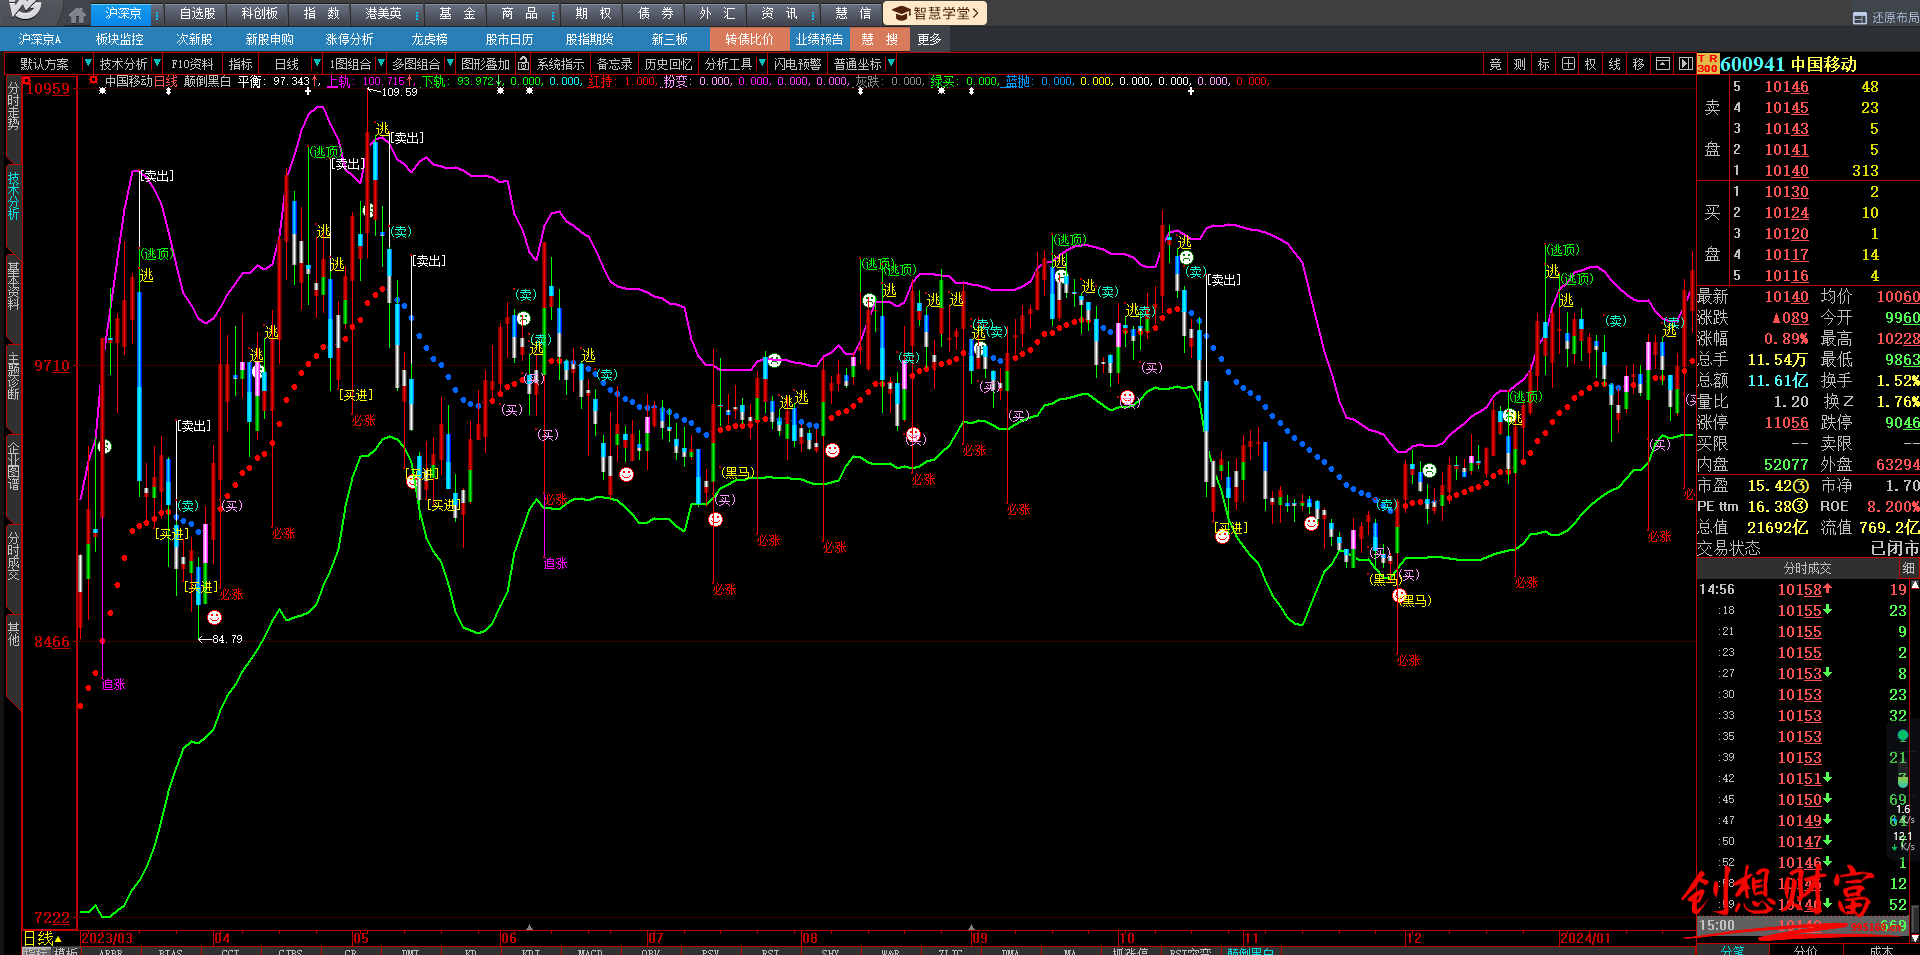The image size is (1920, 955).
Task: Select the 沪深京 main tab
Action: click(123, 14)
